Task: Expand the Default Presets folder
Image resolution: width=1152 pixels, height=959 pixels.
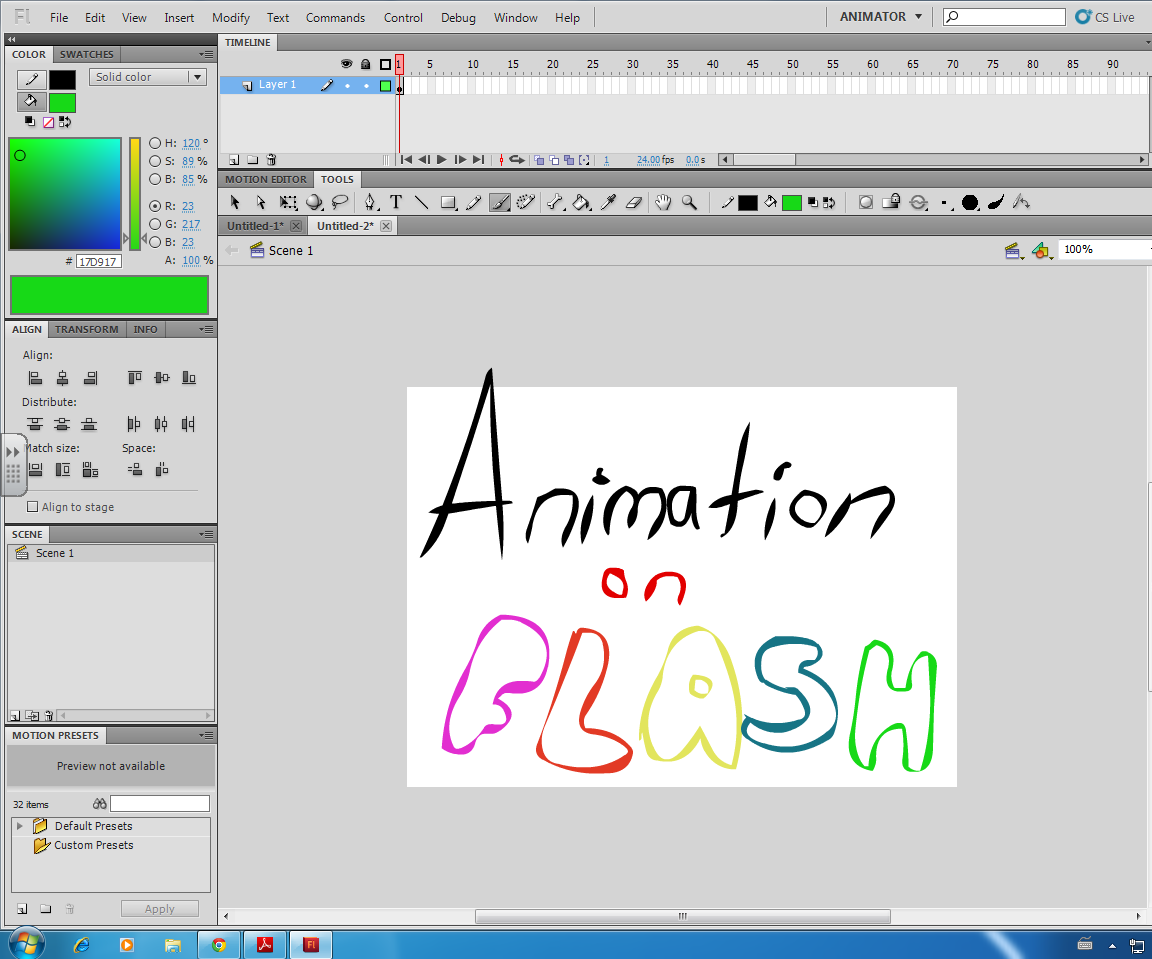Action: tap(18, 826)
